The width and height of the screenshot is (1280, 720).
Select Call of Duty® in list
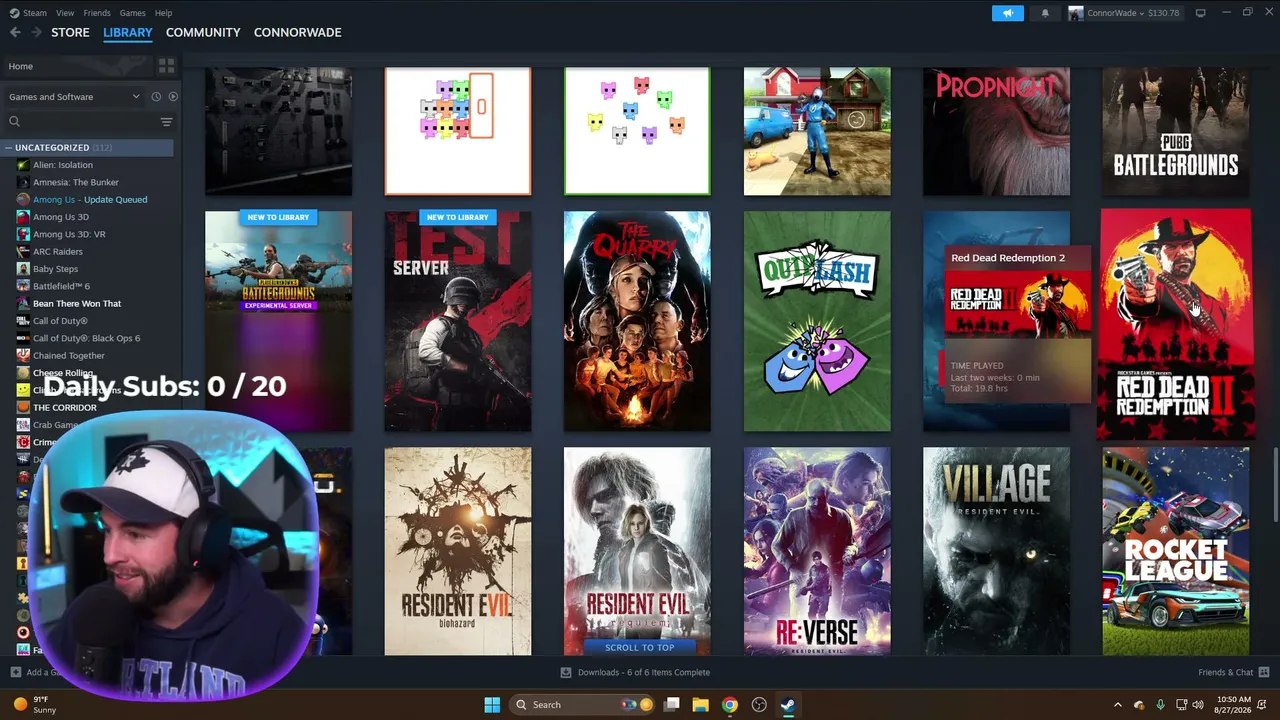(x=60, y=321)
